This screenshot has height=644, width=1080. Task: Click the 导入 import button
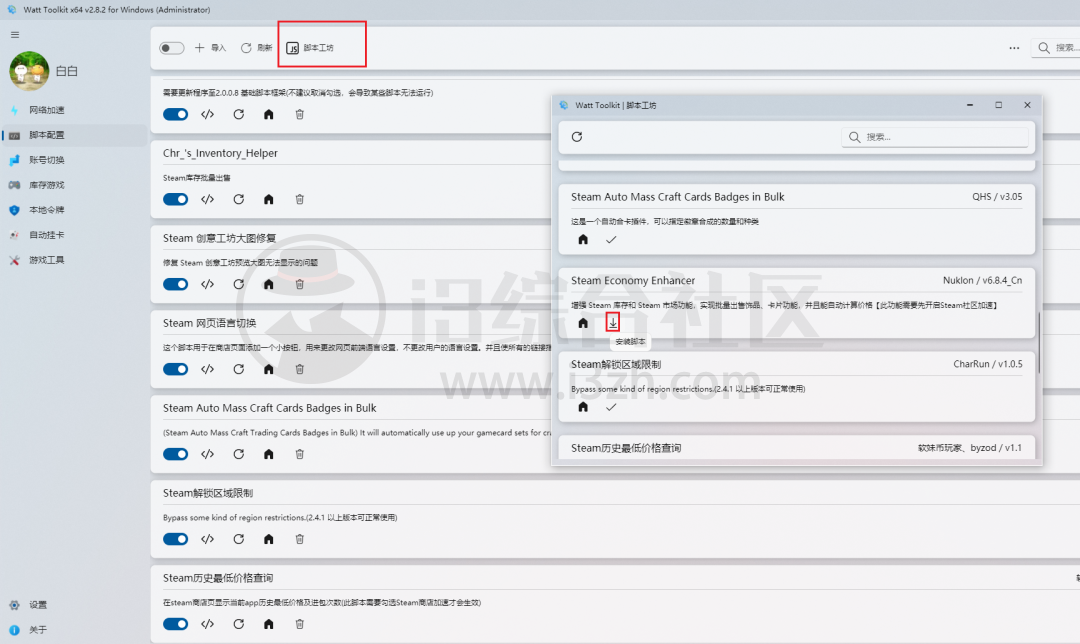(x=210, y=48)
